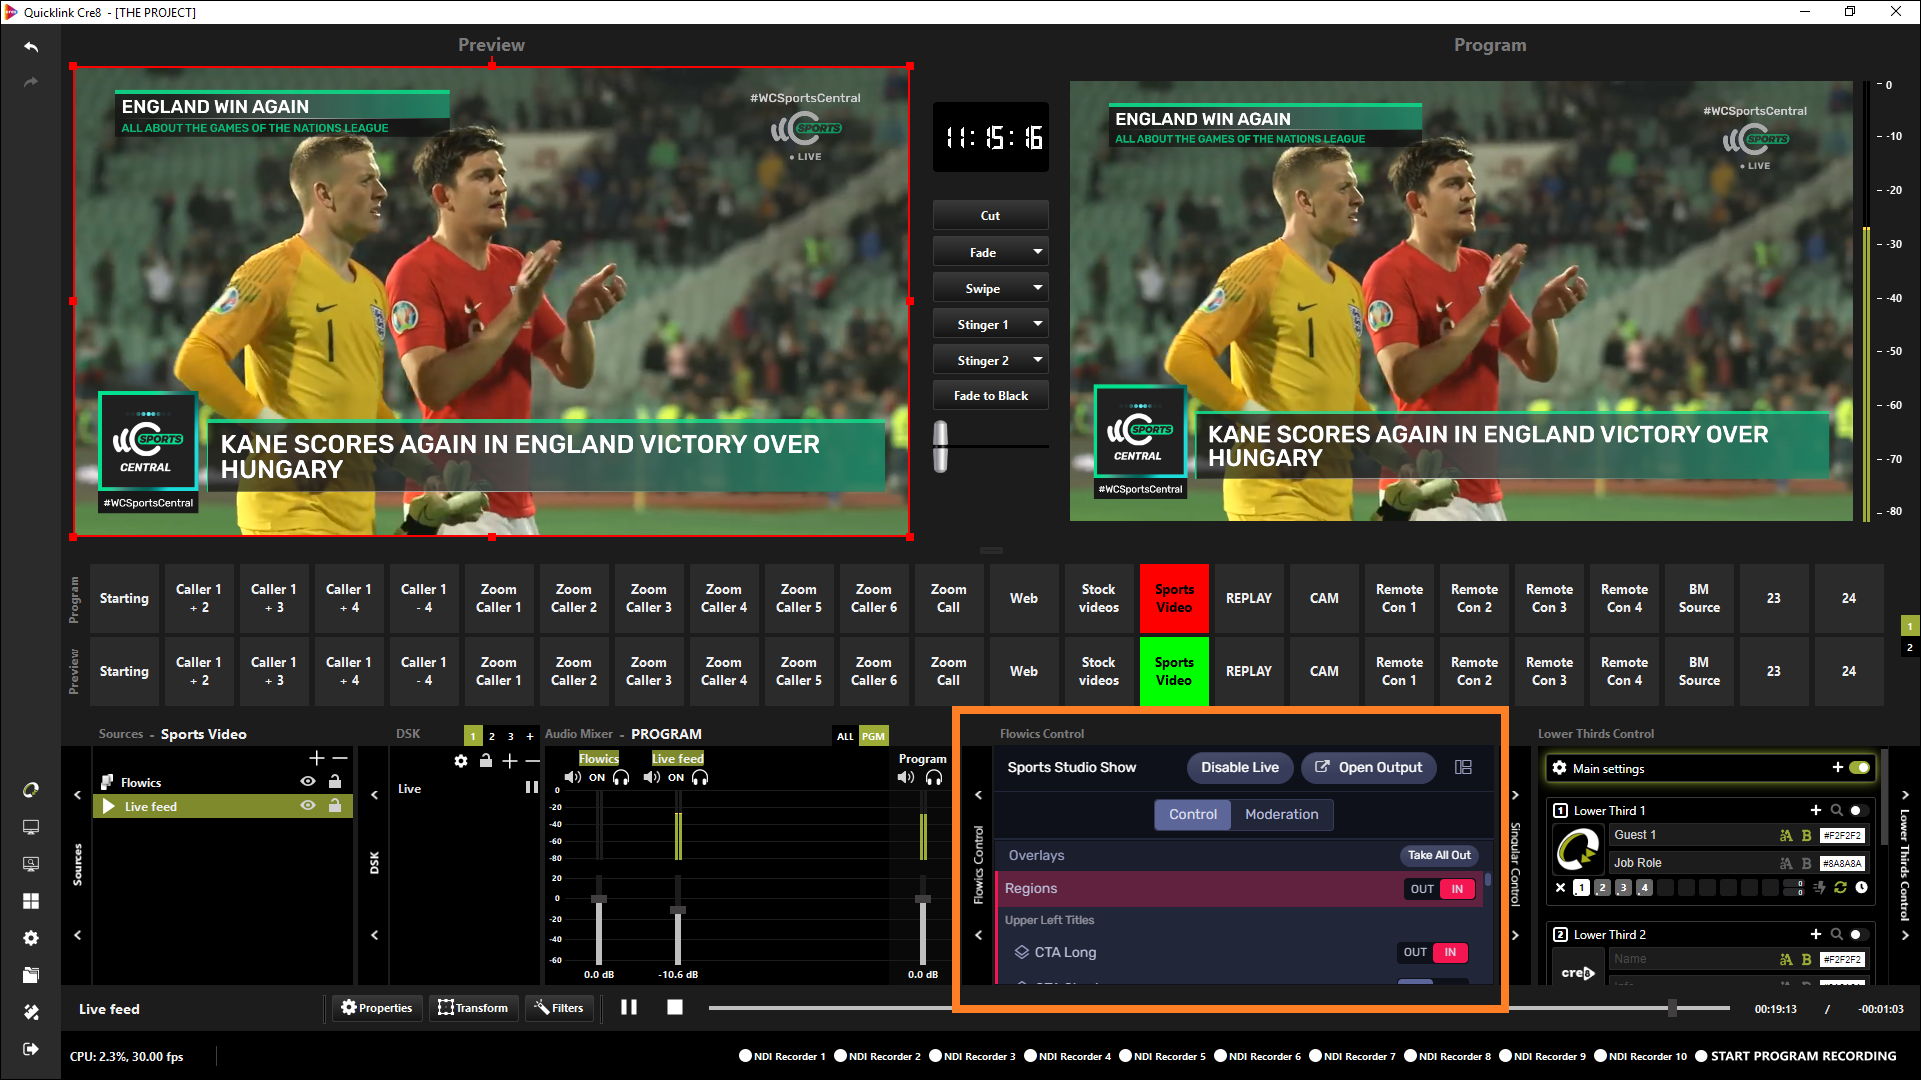Click Fade to Black button
Screen dimensions: 1921x1080
990,396
